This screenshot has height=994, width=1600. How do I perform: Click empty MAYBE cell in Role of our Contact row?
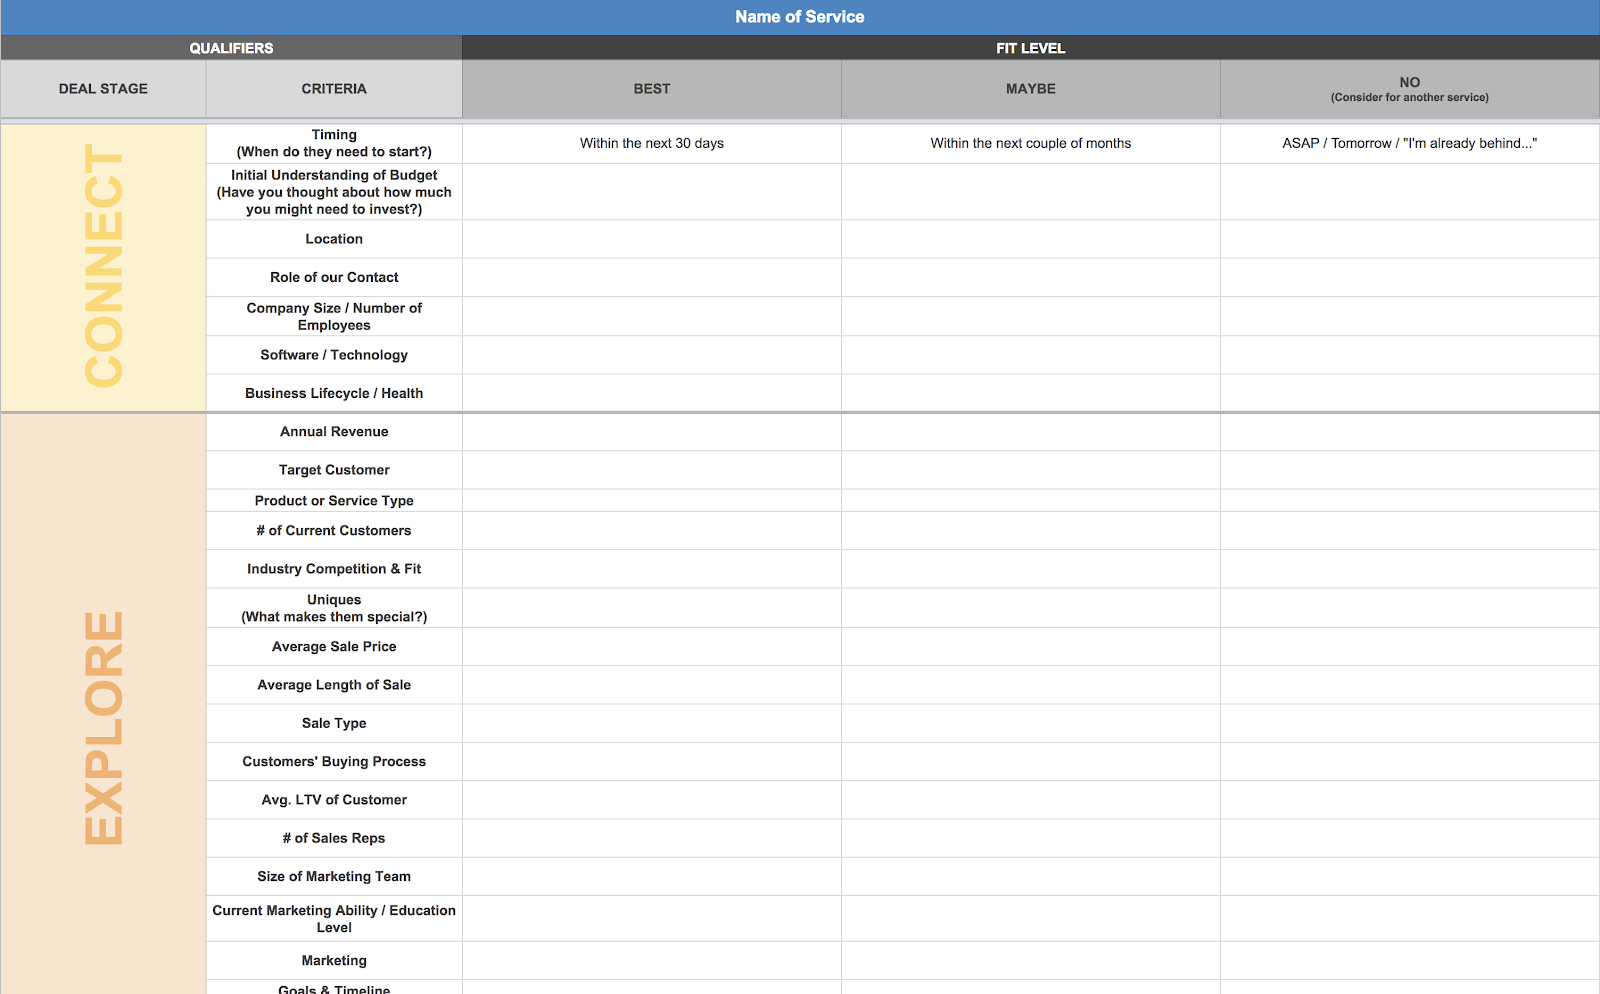click(x=1031, y=277)
